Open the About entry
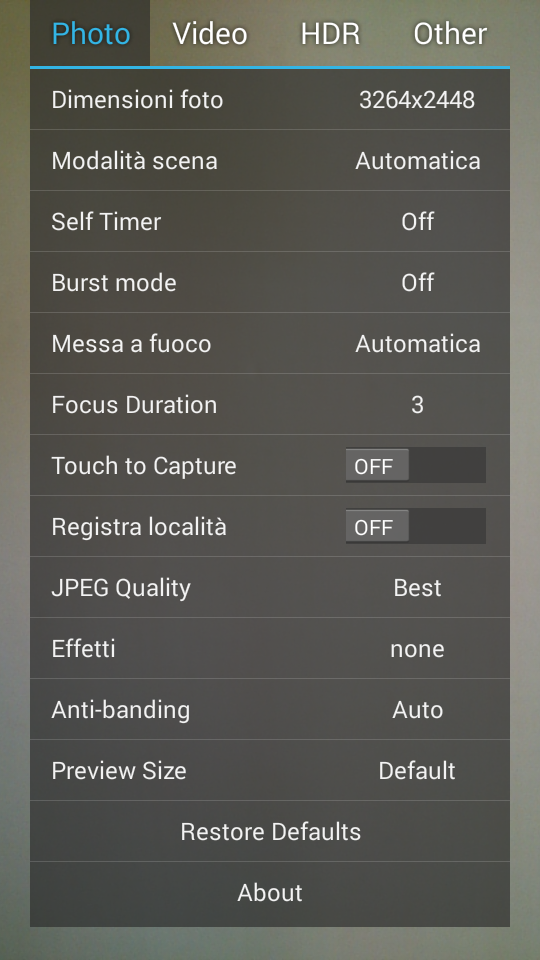The width and height of the screenshot is (540, 960). tap(270, 893)
